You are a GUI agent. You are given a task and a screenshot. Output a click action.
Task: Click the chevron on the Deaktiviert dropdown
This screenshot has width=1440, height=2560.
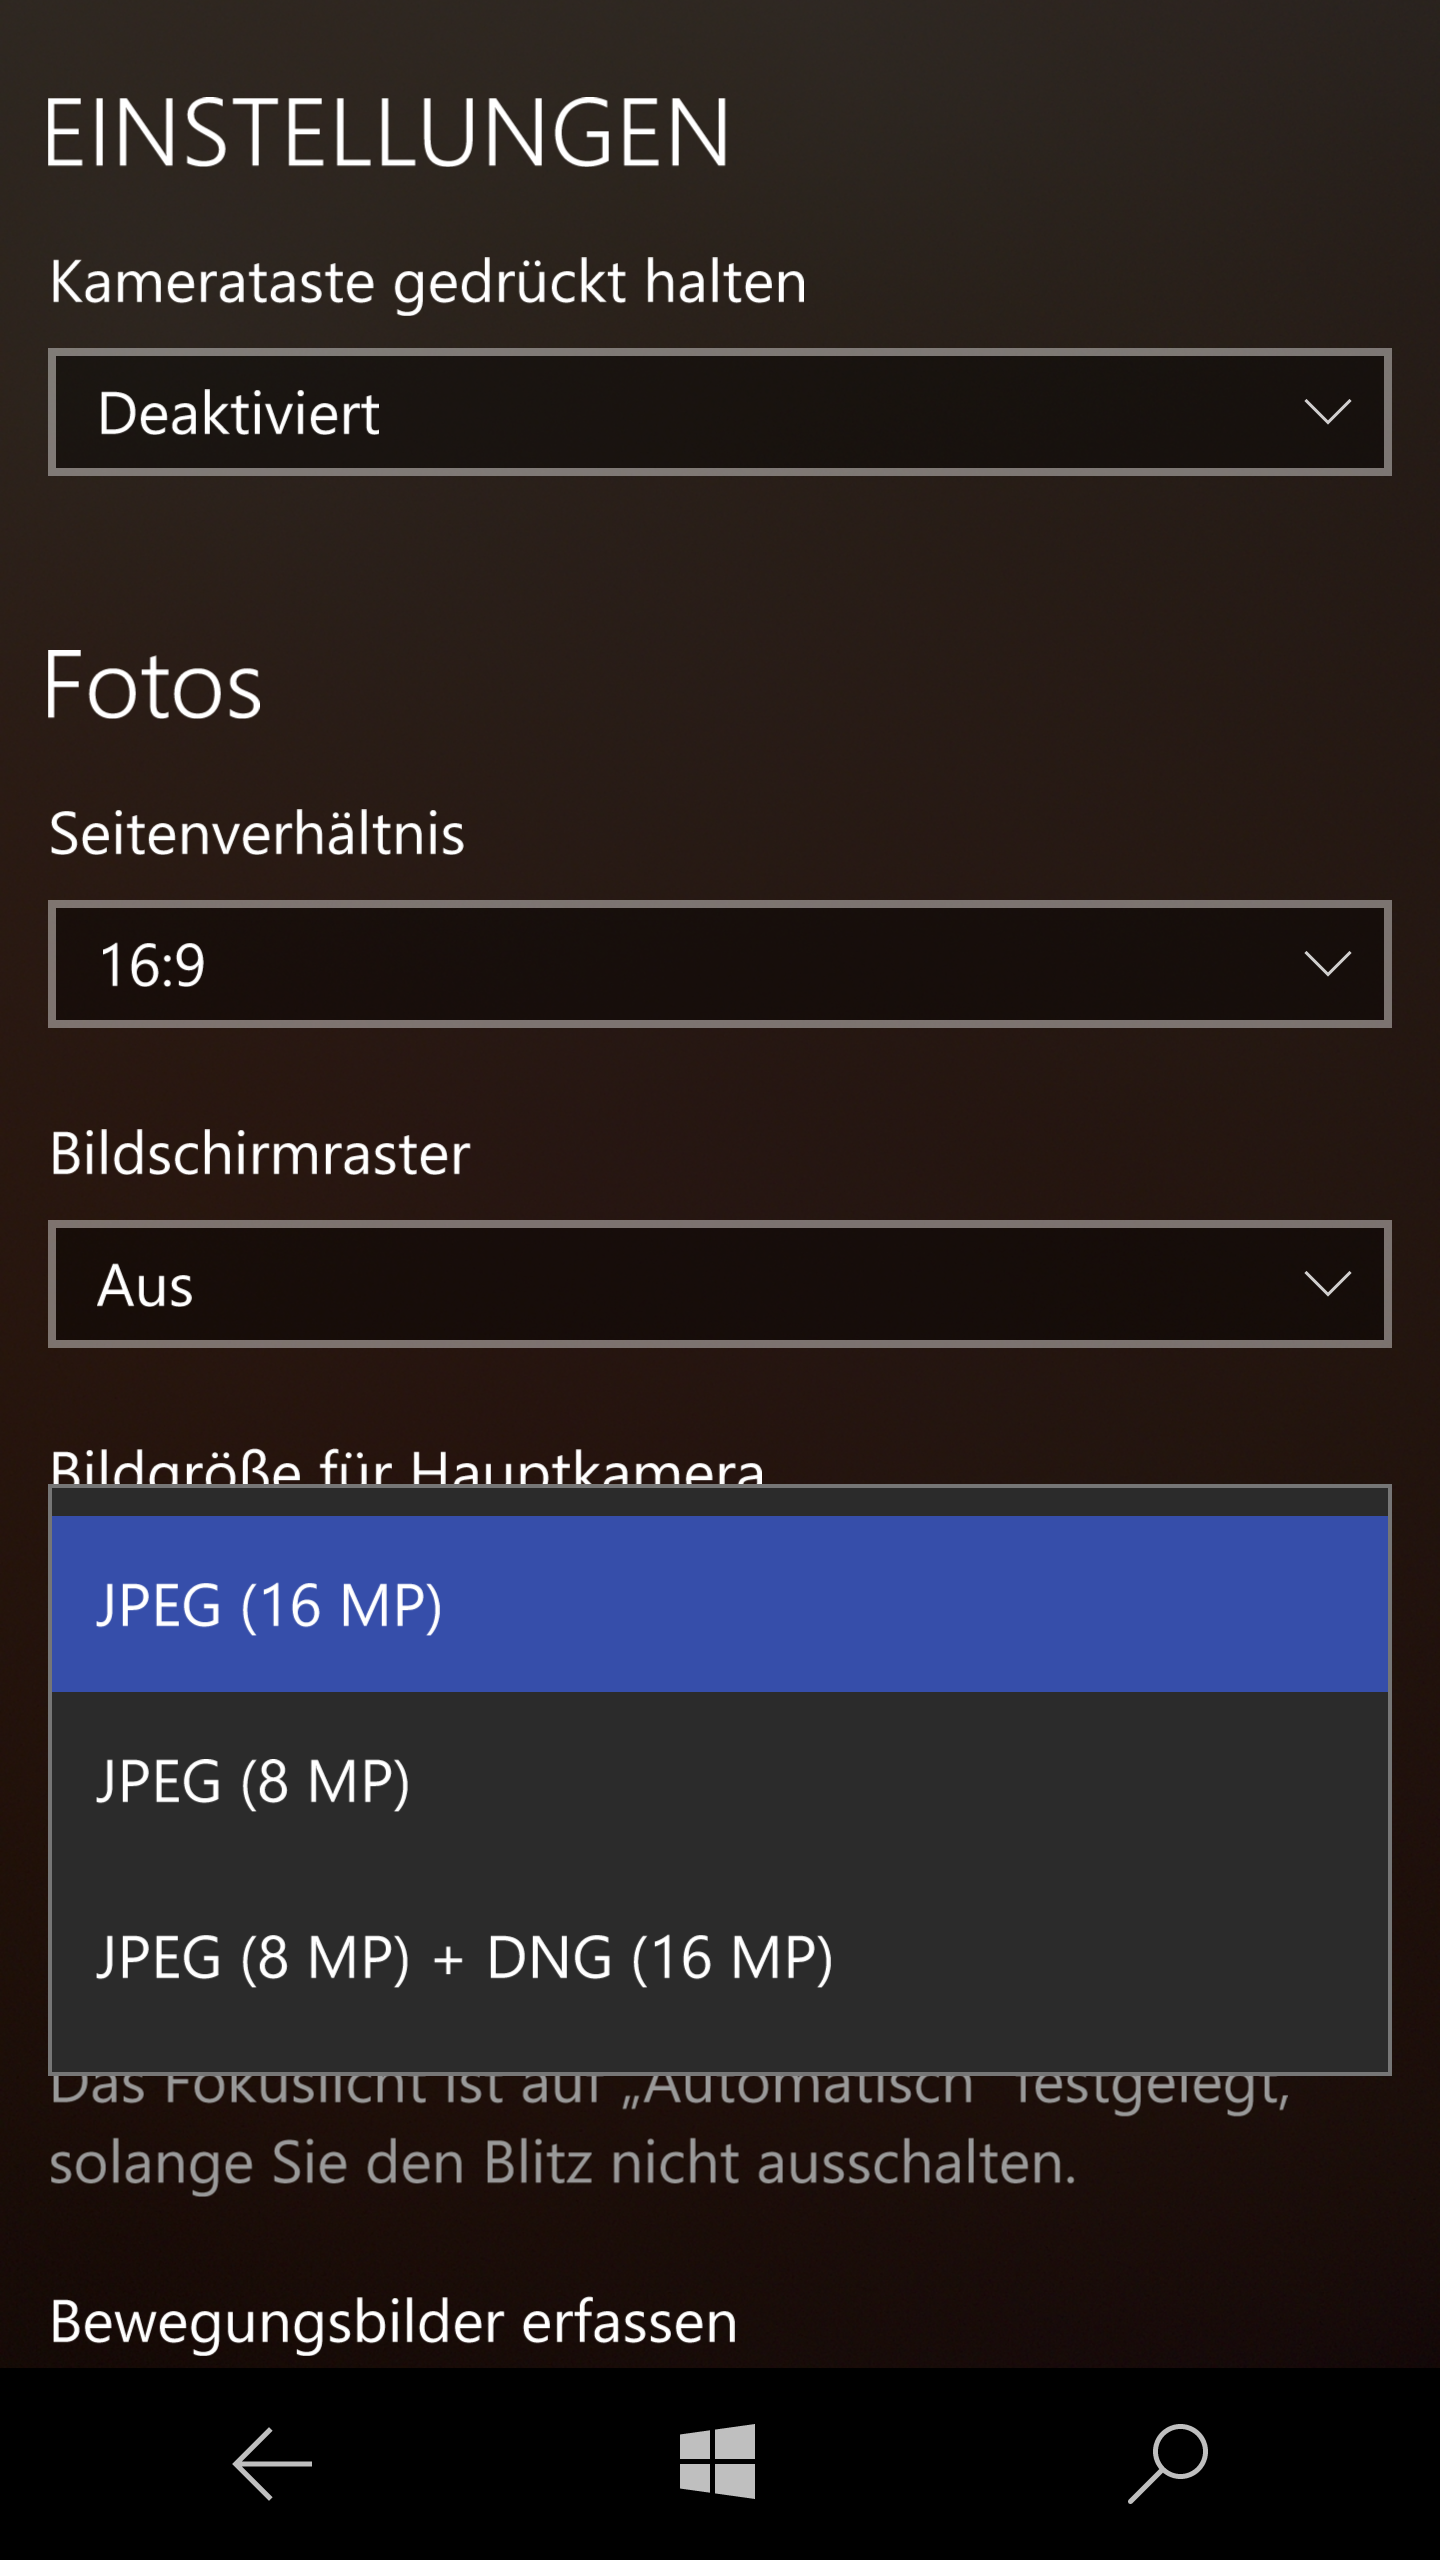pos(1327,411)
